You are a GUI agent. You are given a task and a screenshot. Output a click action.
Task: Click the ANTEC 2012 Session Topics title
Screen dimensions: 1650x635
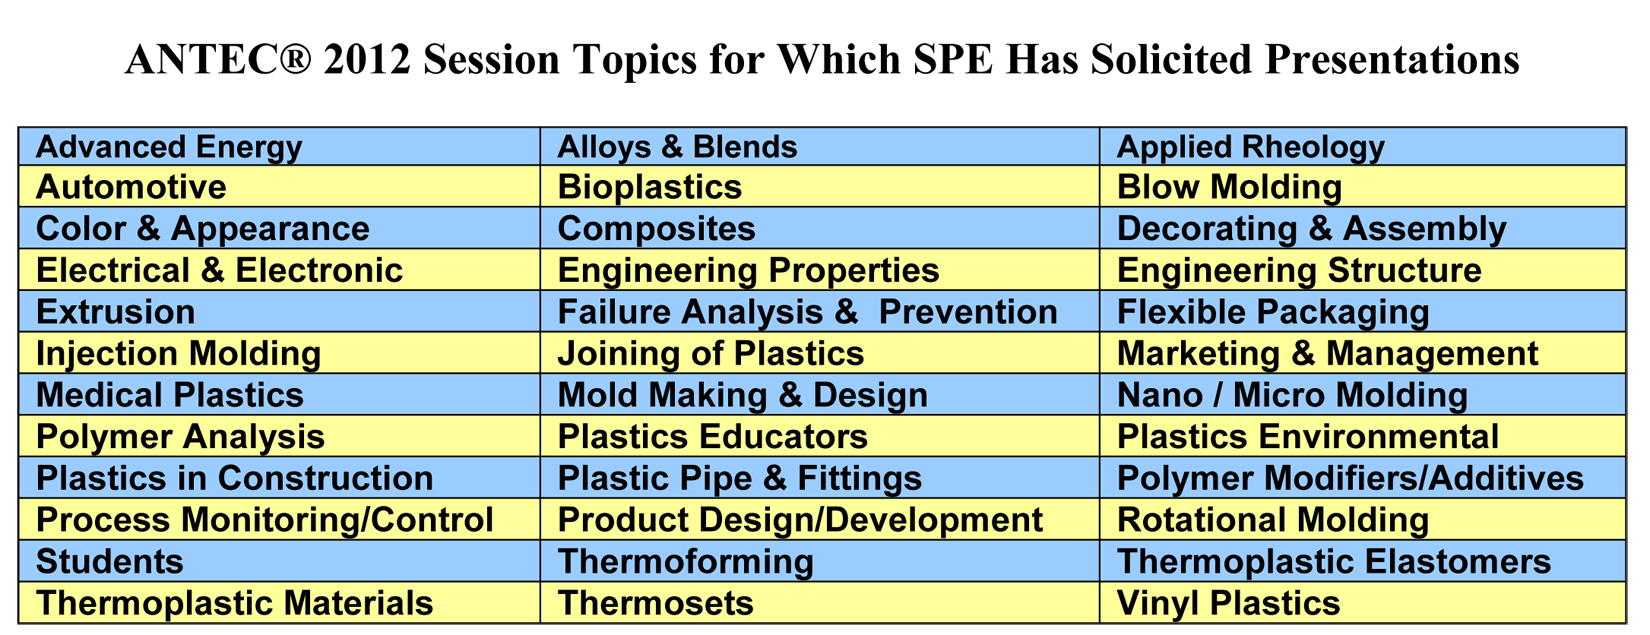tap(822, 60)
